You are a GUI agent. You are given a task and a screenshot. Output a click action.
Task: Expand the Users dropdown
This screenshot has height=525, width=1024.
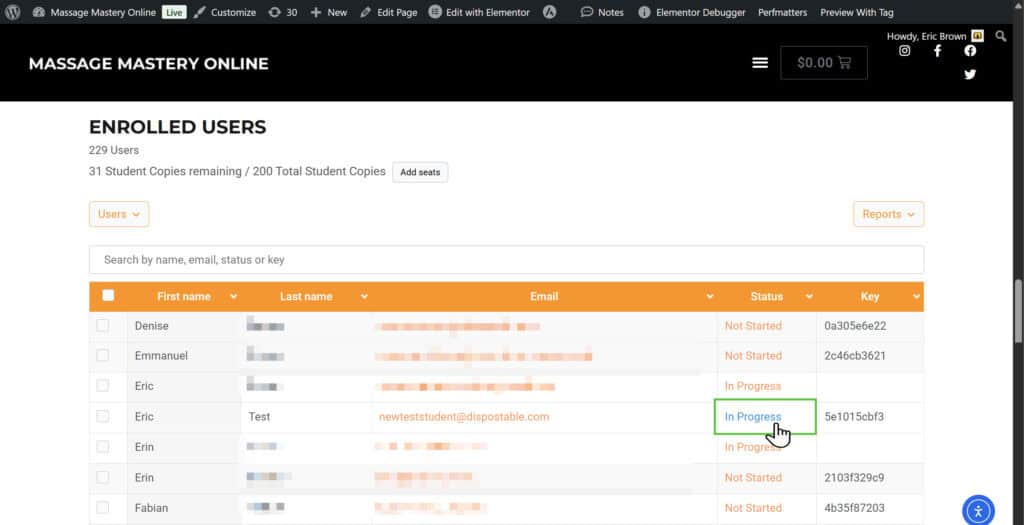coord(119,214)
